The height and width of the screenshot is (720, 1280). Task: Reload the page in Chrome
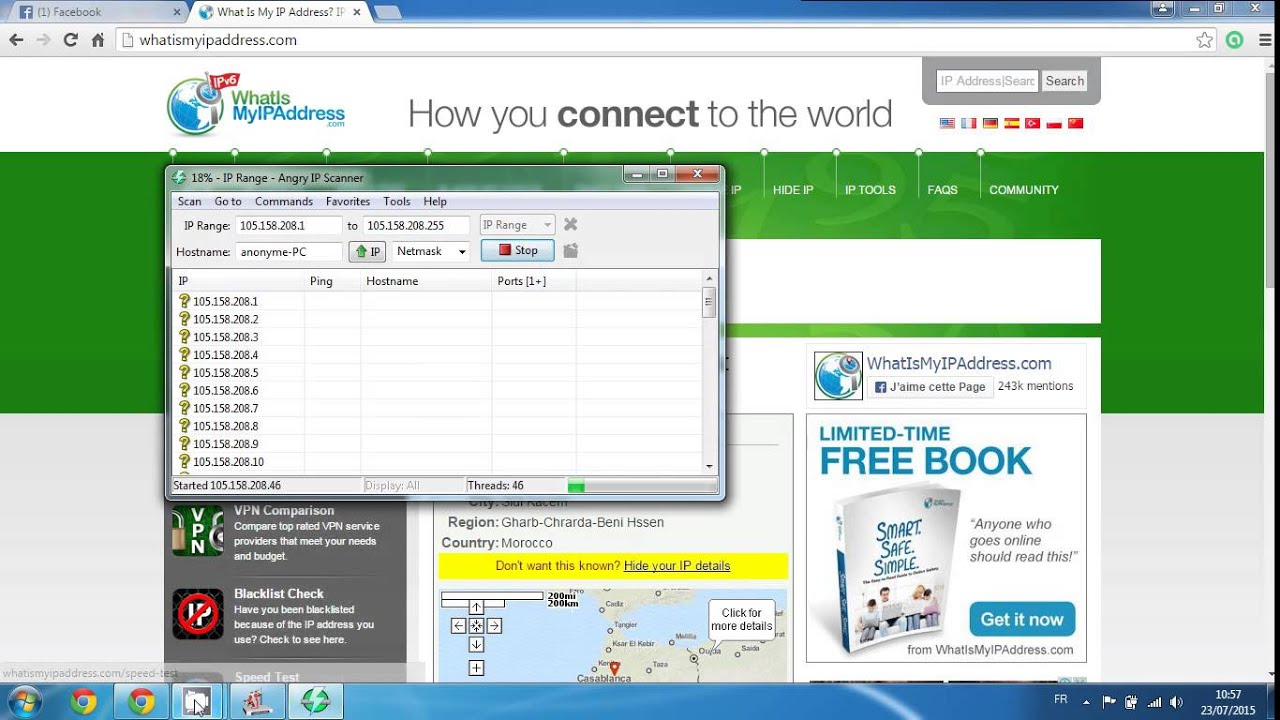[70, 40]
